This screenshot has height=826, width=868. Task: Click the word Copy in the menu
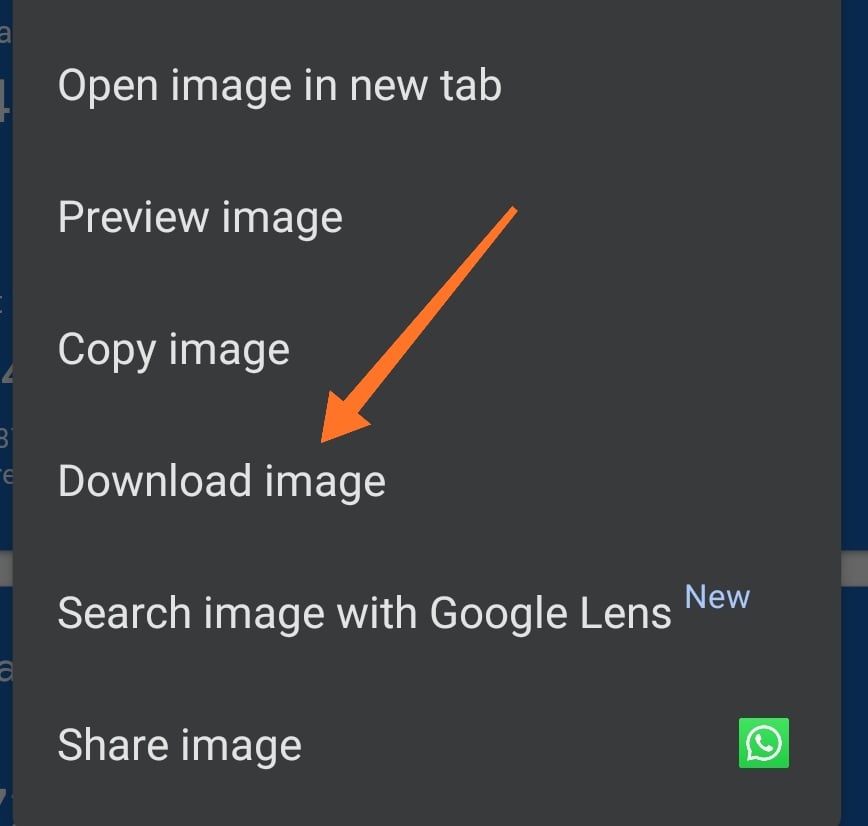[x=107, y=351]
